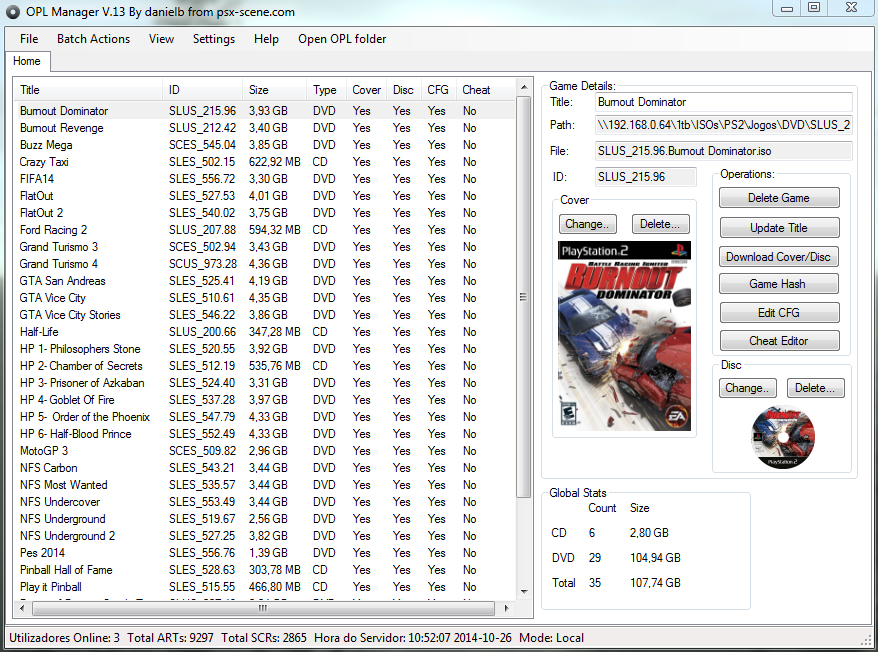Image resolution: width=878 pixels, height=652 pixels.
Task: Select Pinball Hall of Fame row
Action: [x=264, y=570]
